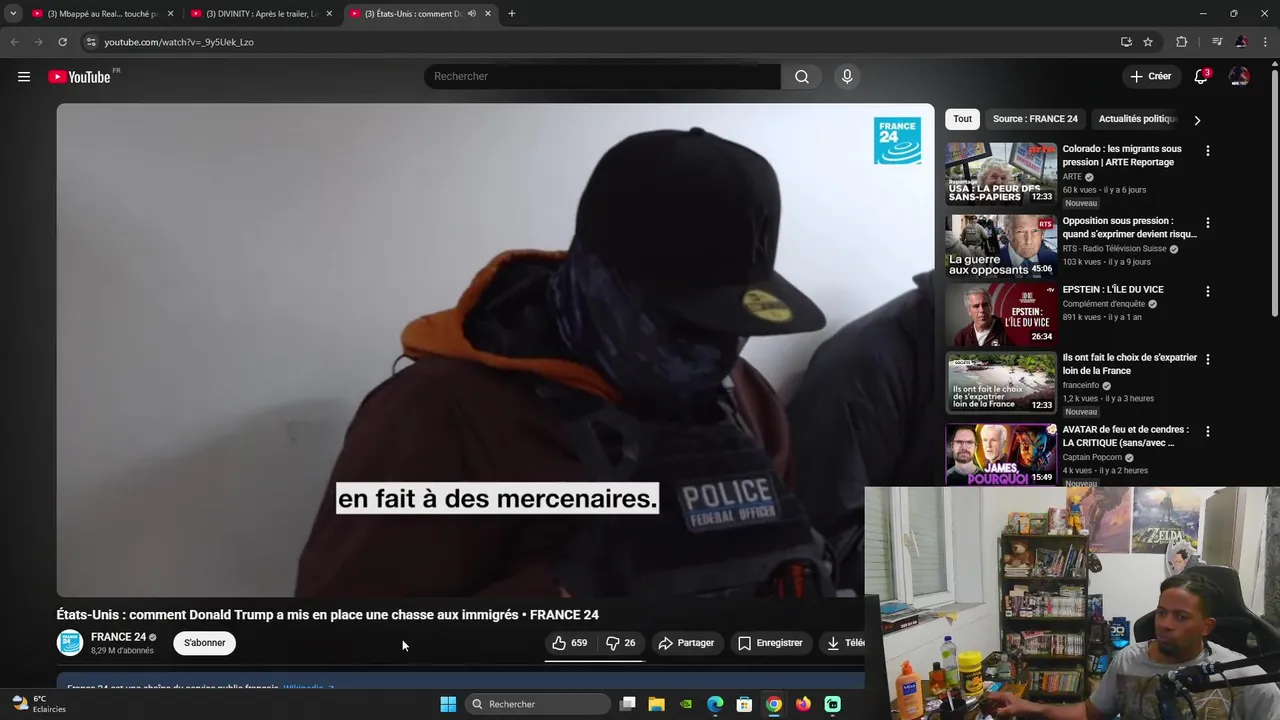
Task: Select the Actualités politiques chip
Action: [1138, 119]
